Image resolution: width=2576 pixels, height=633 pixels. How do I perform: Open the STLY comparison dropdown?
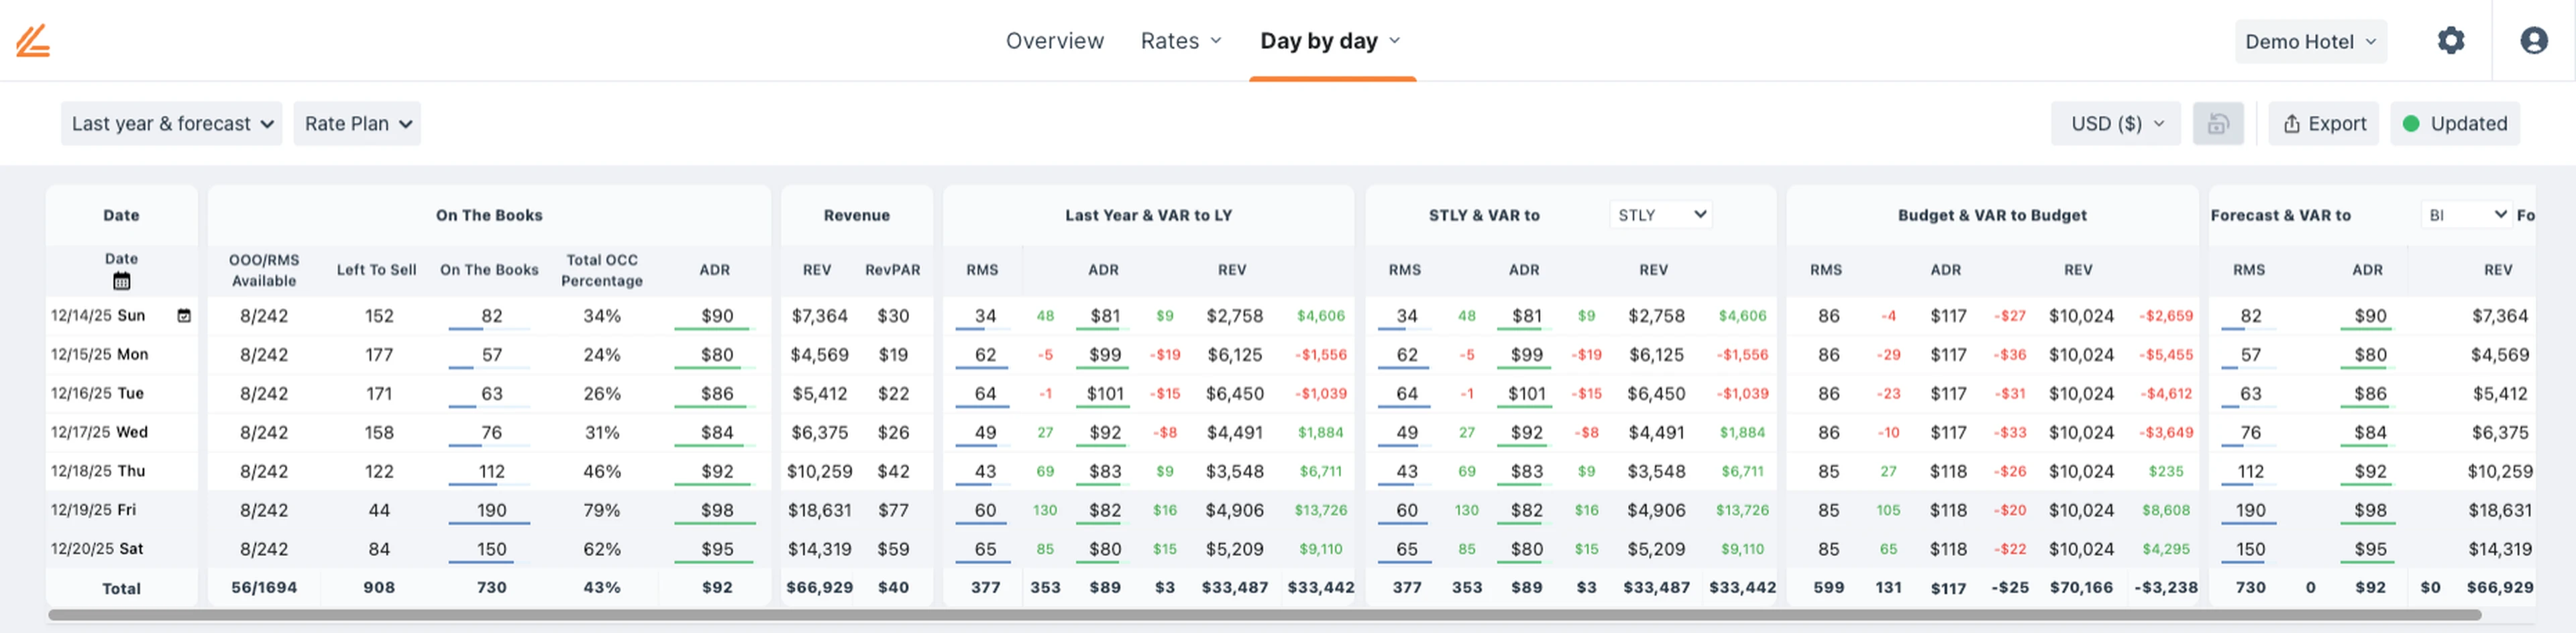click(x=1660, y=215)
